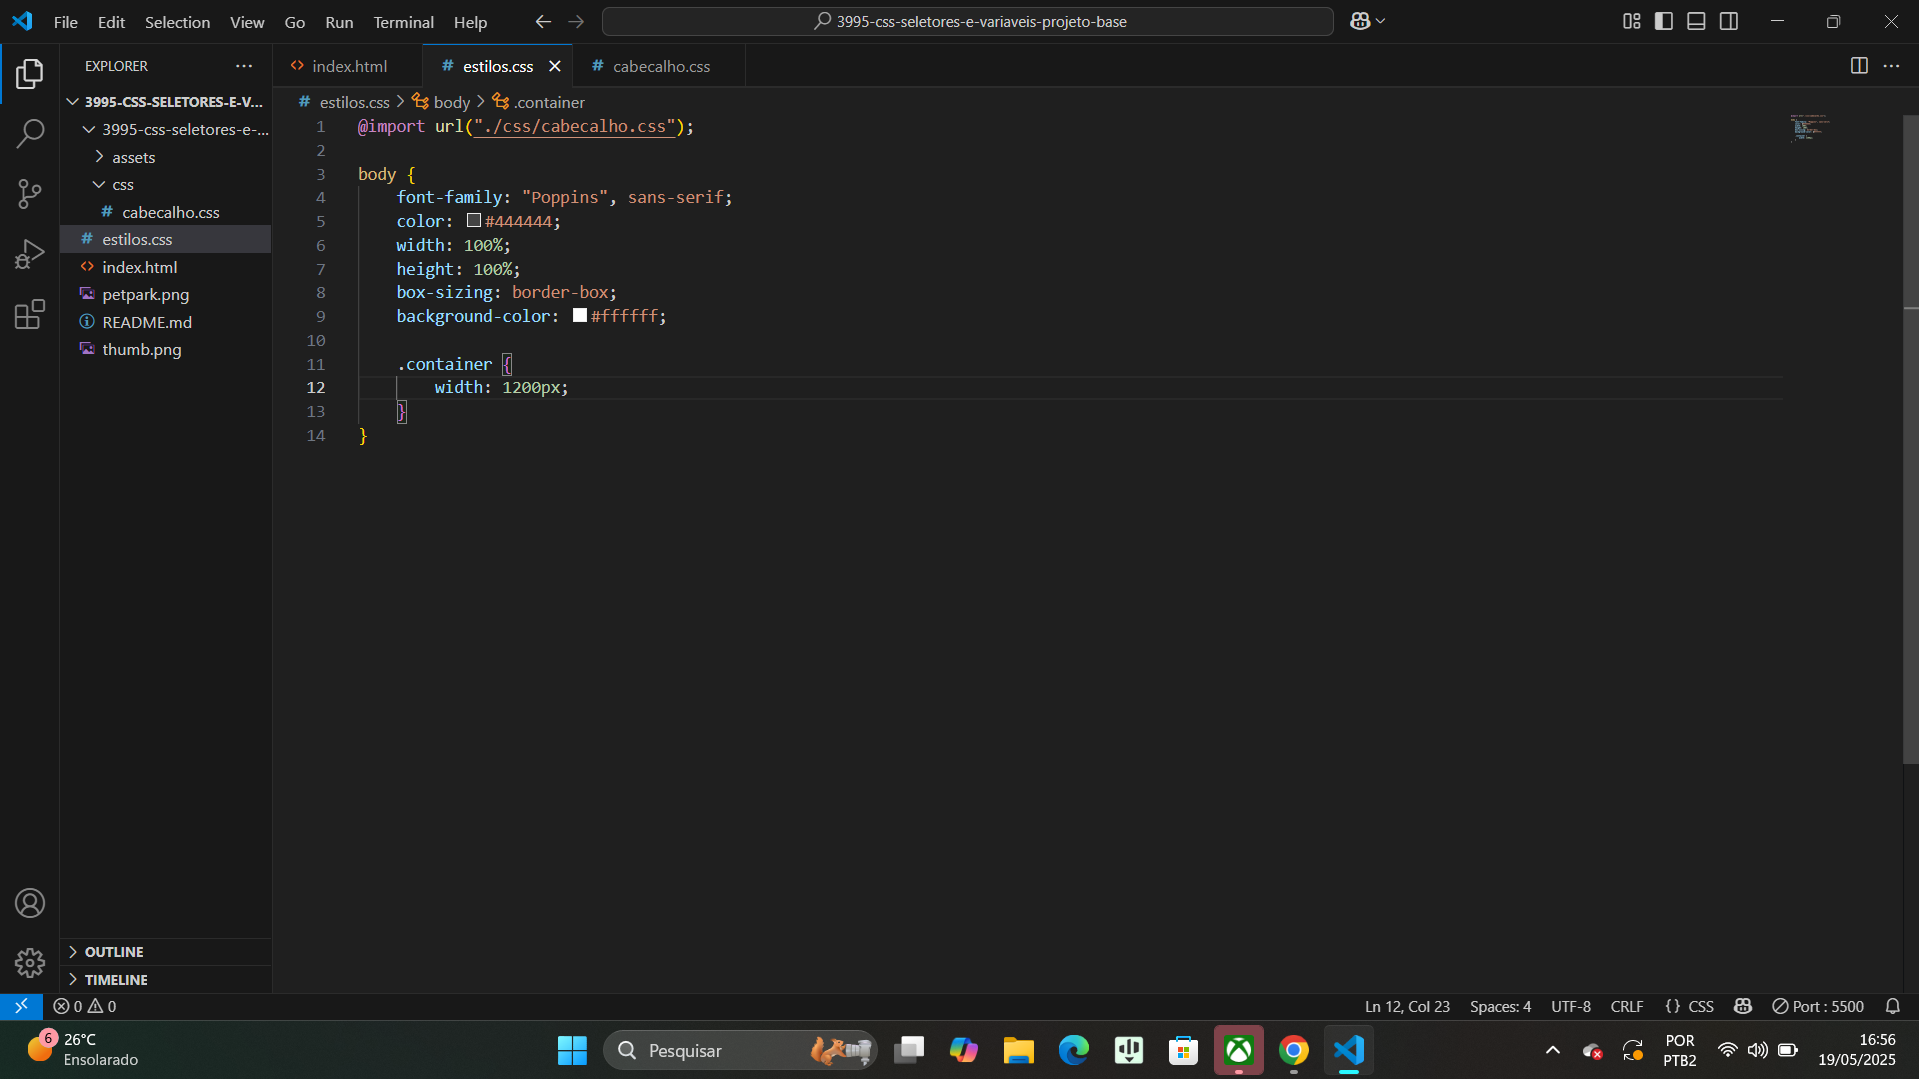The width and height of the screenshot is (1919, 1079).
Task: Open the Explorer view in activity bar
Action: (30, 73)
